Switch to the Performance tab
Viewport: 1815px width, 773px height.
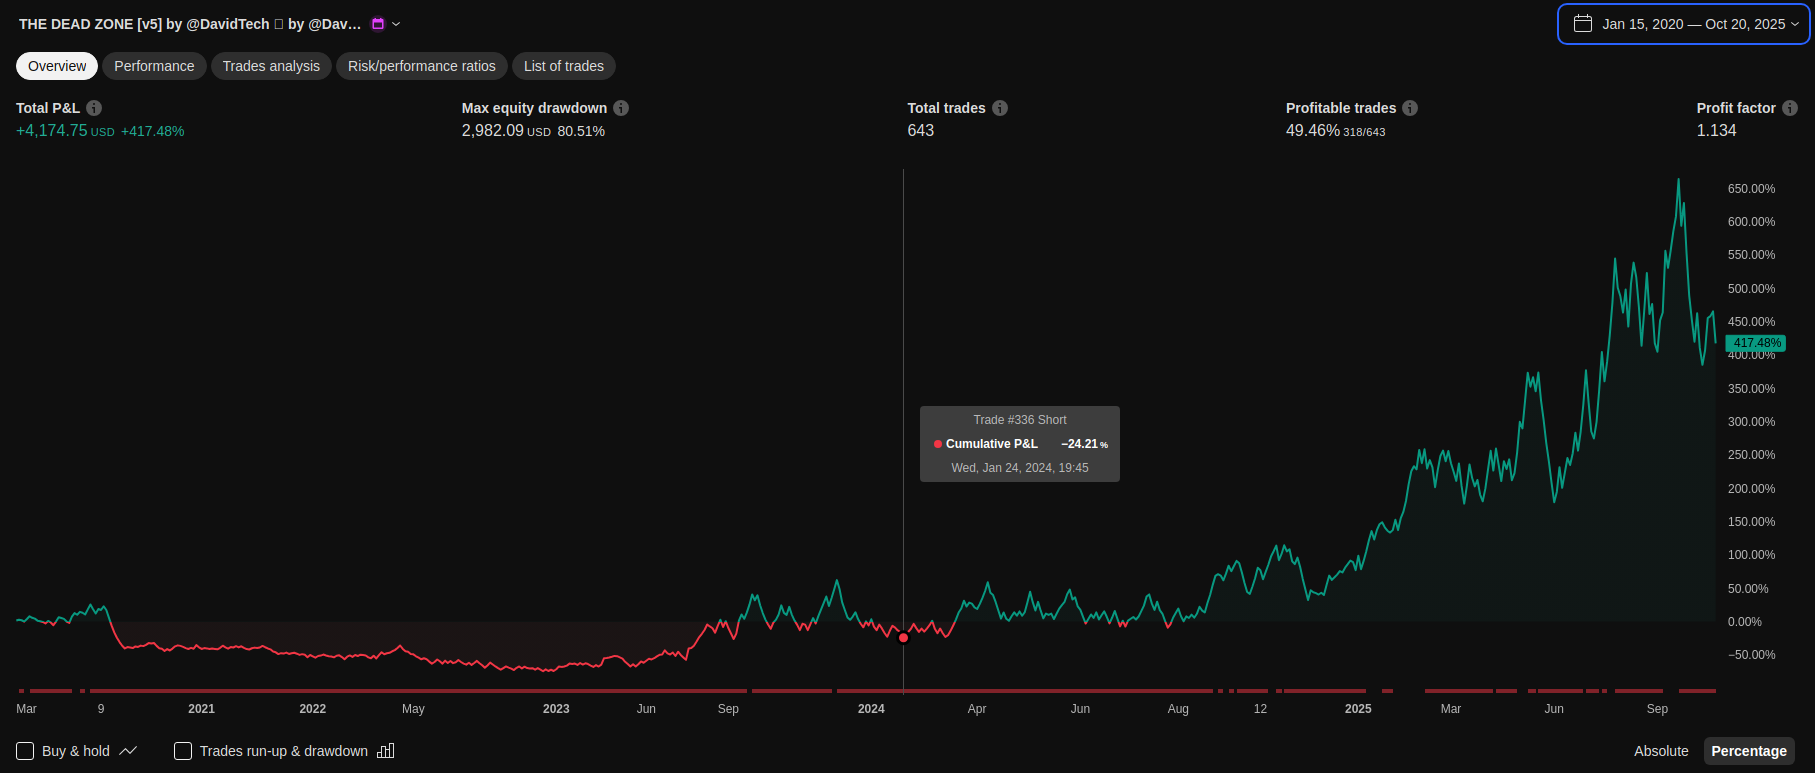(154, 66)
